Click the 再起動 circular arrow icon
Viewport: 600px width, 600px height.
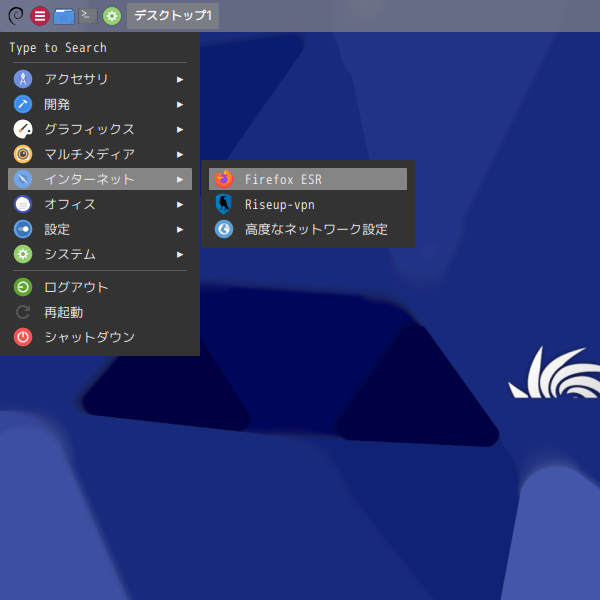point(23,312)
